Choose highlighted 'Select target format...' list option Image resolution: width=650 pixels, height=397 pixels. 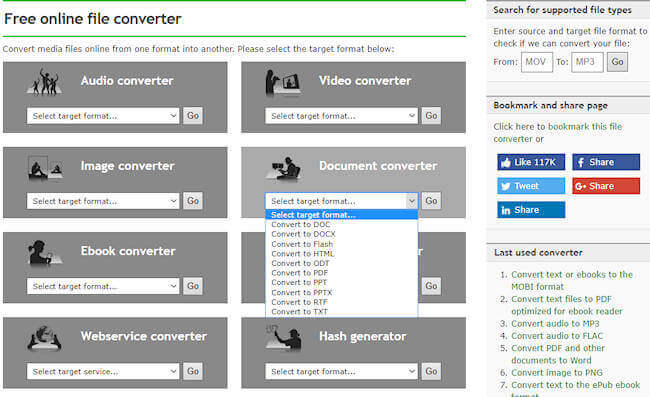pos(341,215)
